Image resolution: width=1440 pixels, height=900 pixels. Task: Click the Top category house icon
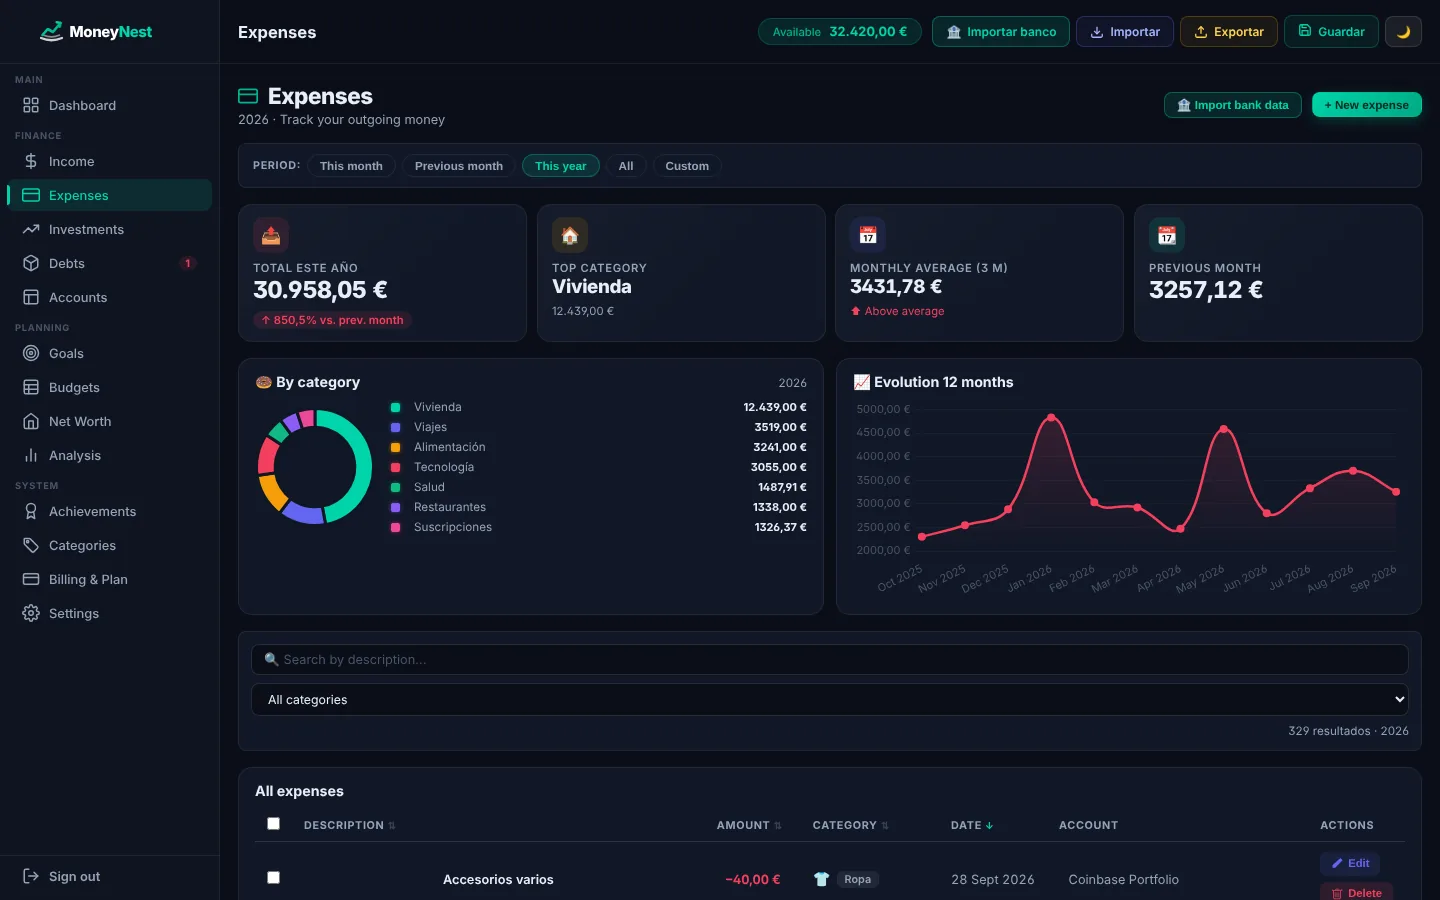(x=570, y=235)
